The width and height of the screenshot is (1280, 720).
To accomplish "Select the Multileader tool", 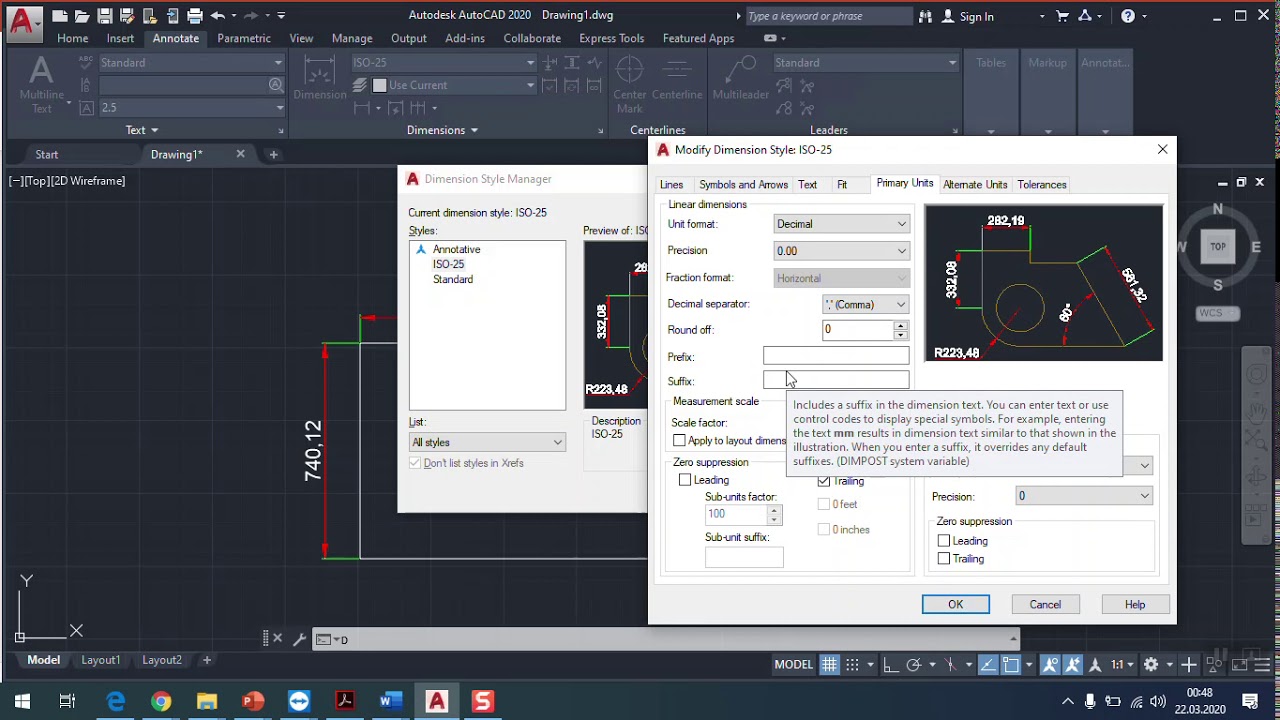I will [x=740, y=80].
